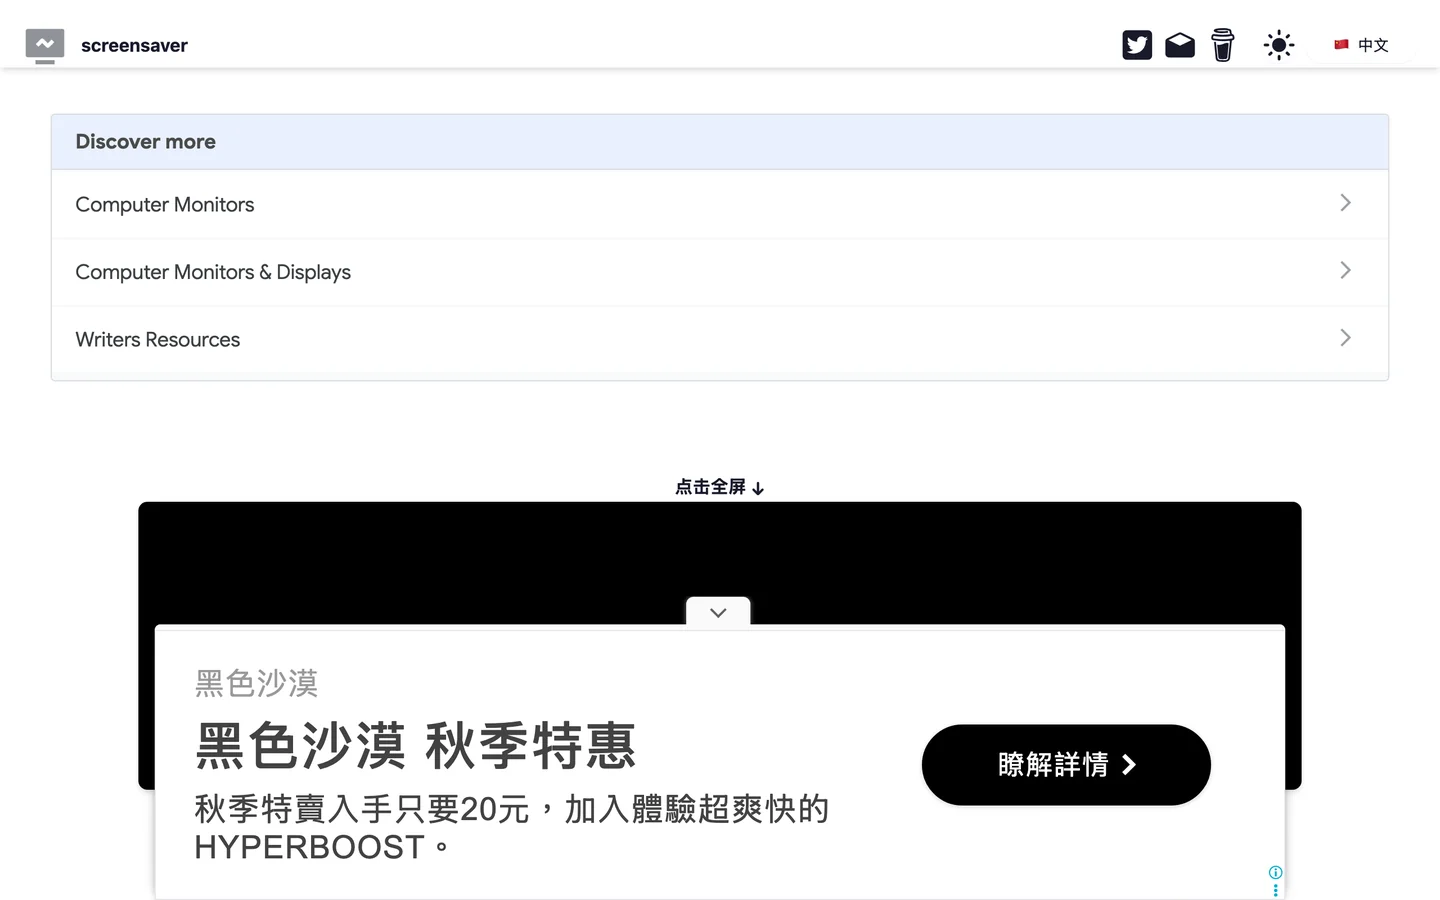Click the Discover more heading
Screen dimensions: 1440x900
[x=146, y=142]
